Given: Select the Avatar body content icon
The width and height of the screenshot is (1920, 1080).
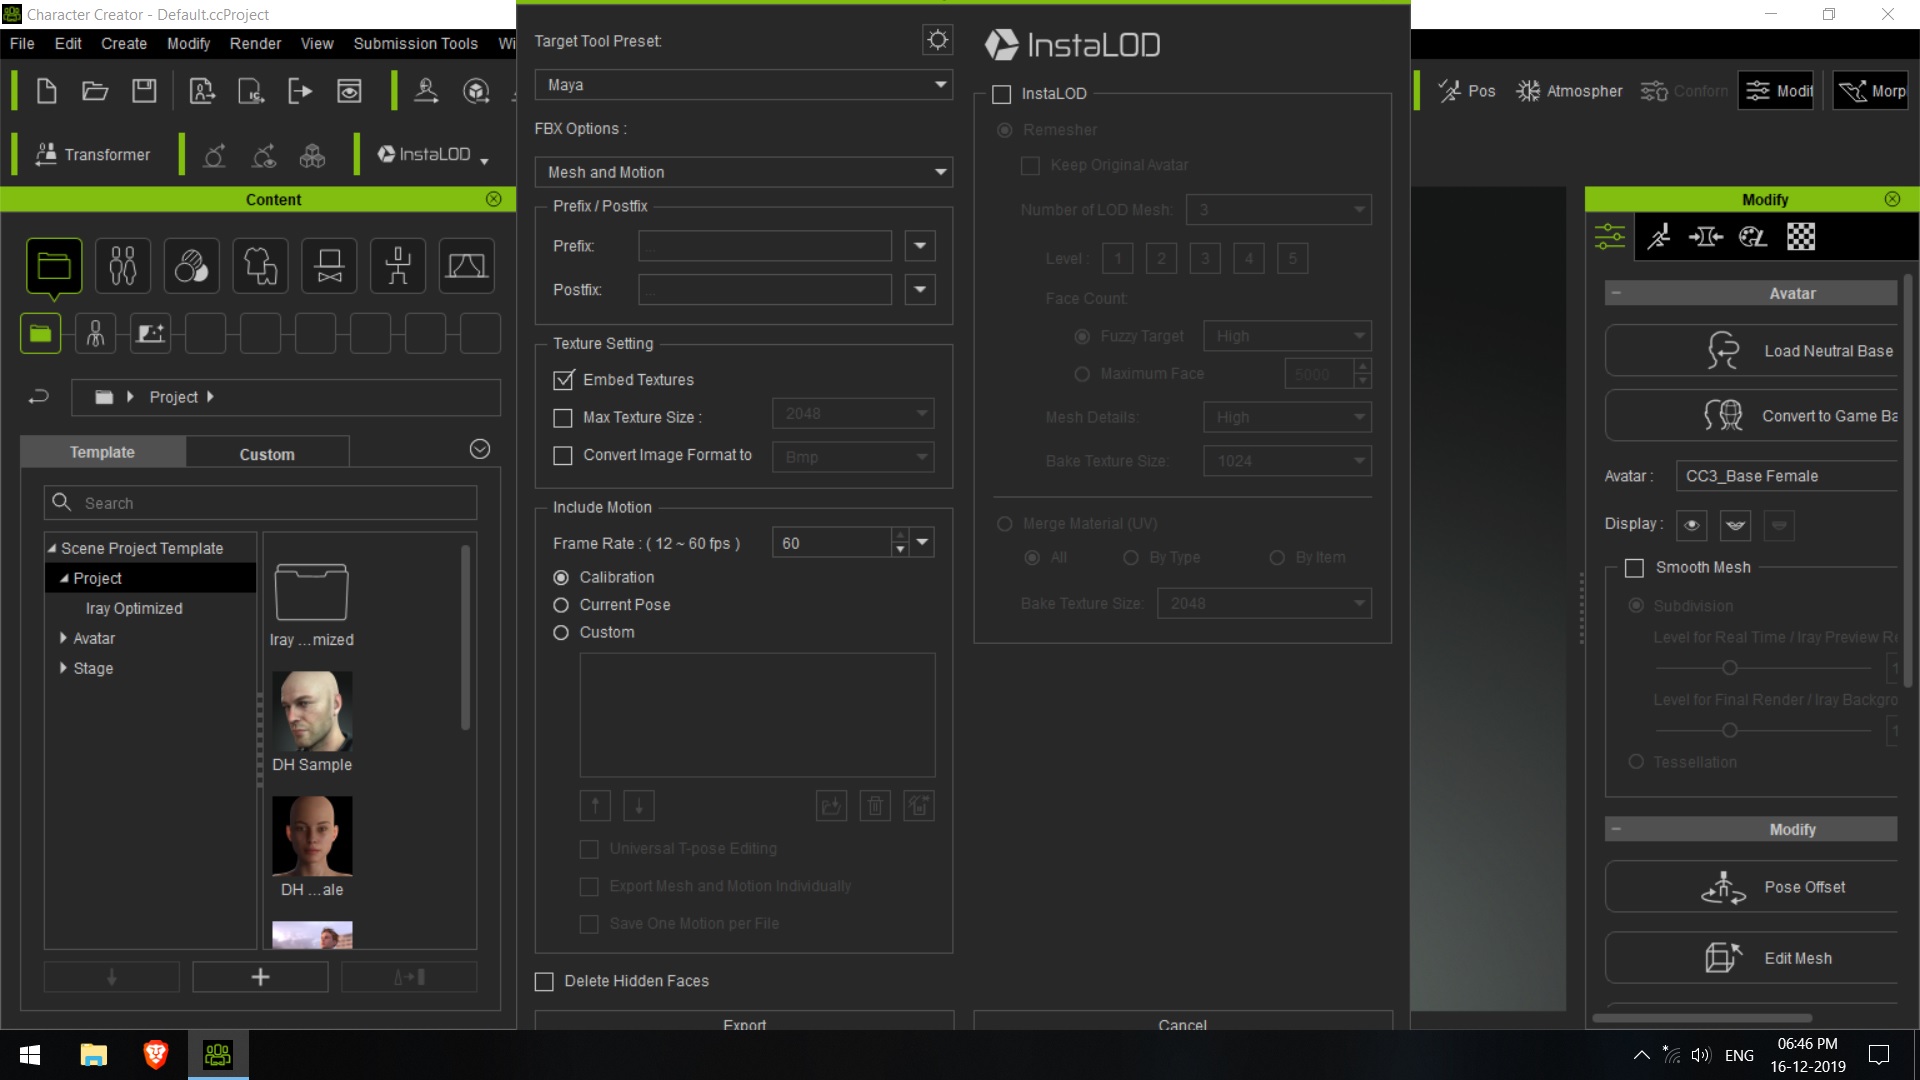Looking at the screenshot, I should tap(123, 266).
